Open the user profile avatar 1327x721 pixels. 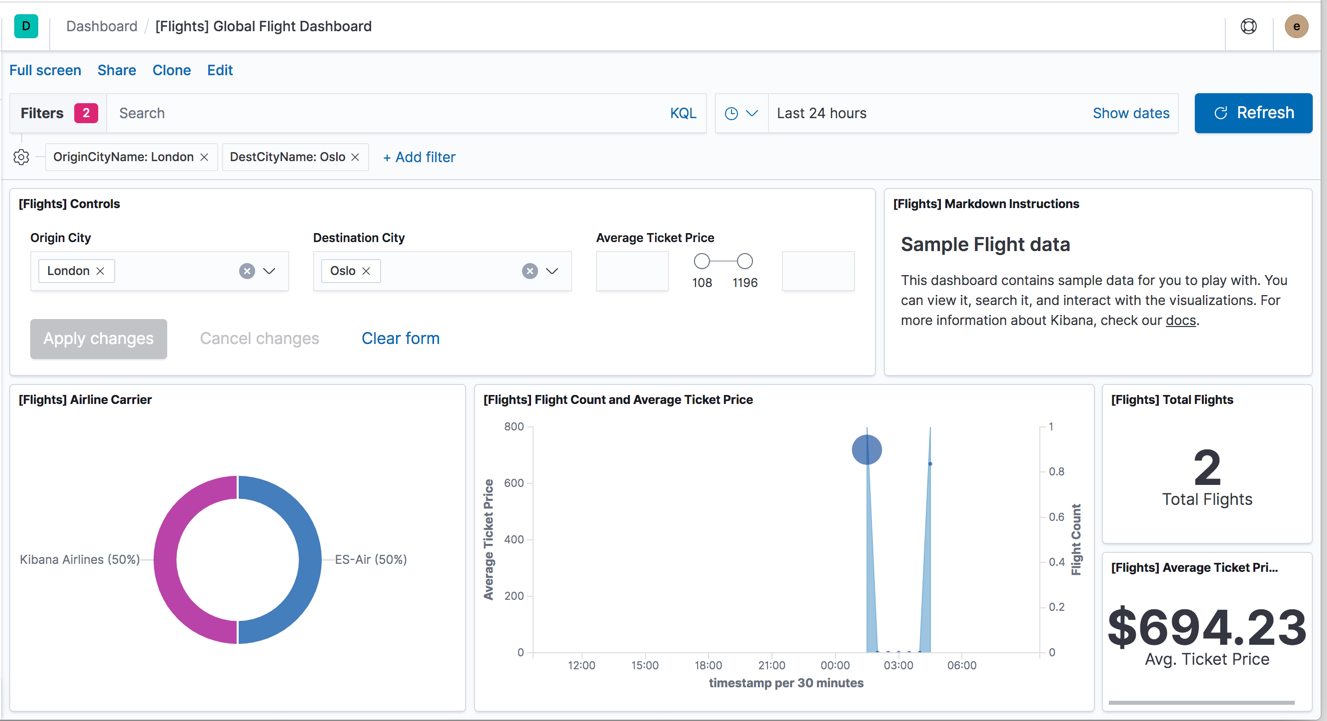tap(1296, 27)
